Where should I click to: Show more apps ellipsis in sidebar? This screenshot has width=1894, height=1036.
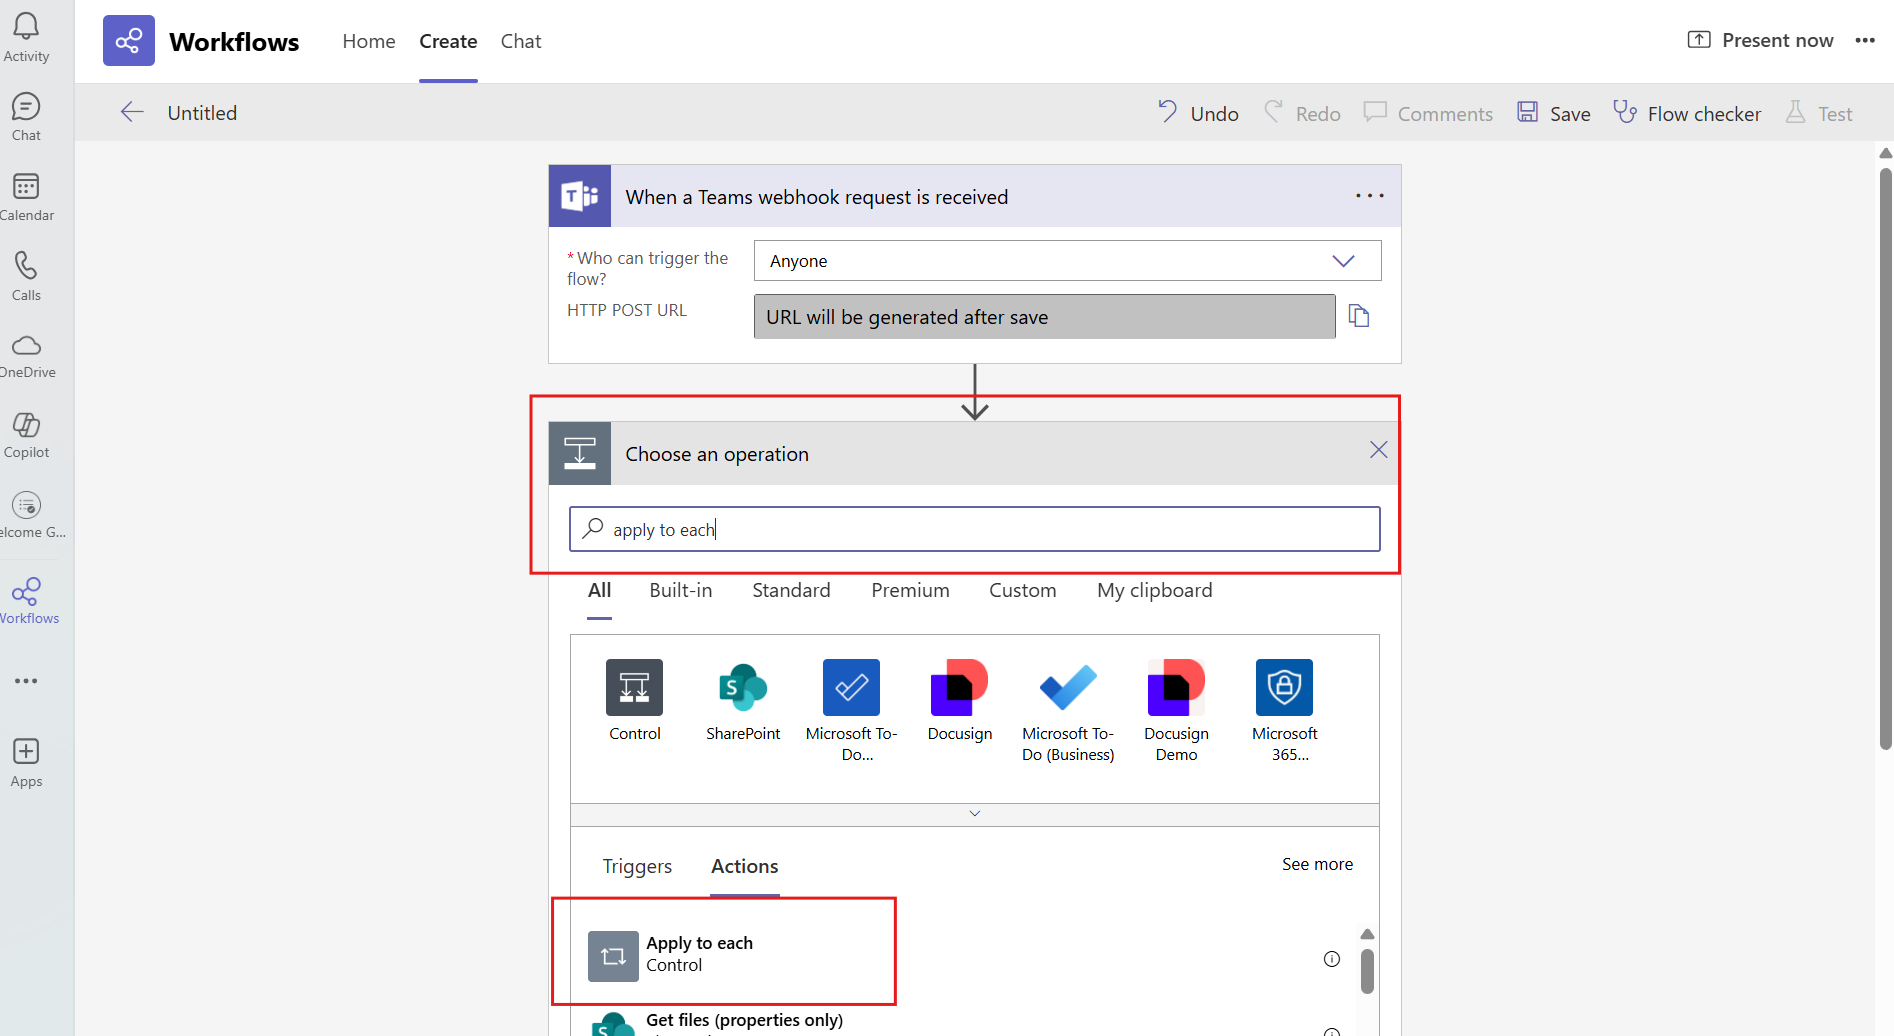pos(26,681)
